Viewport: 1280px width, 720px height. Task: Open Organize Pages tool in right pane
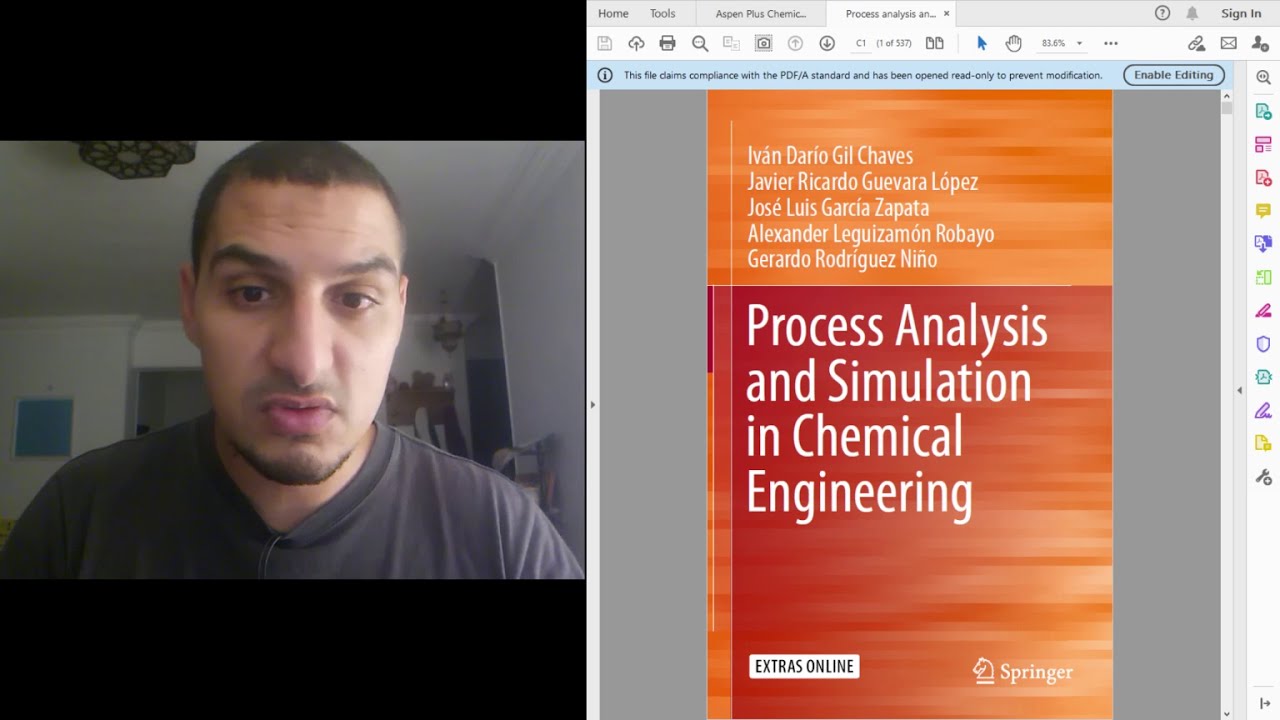[x=1263, y=145]
